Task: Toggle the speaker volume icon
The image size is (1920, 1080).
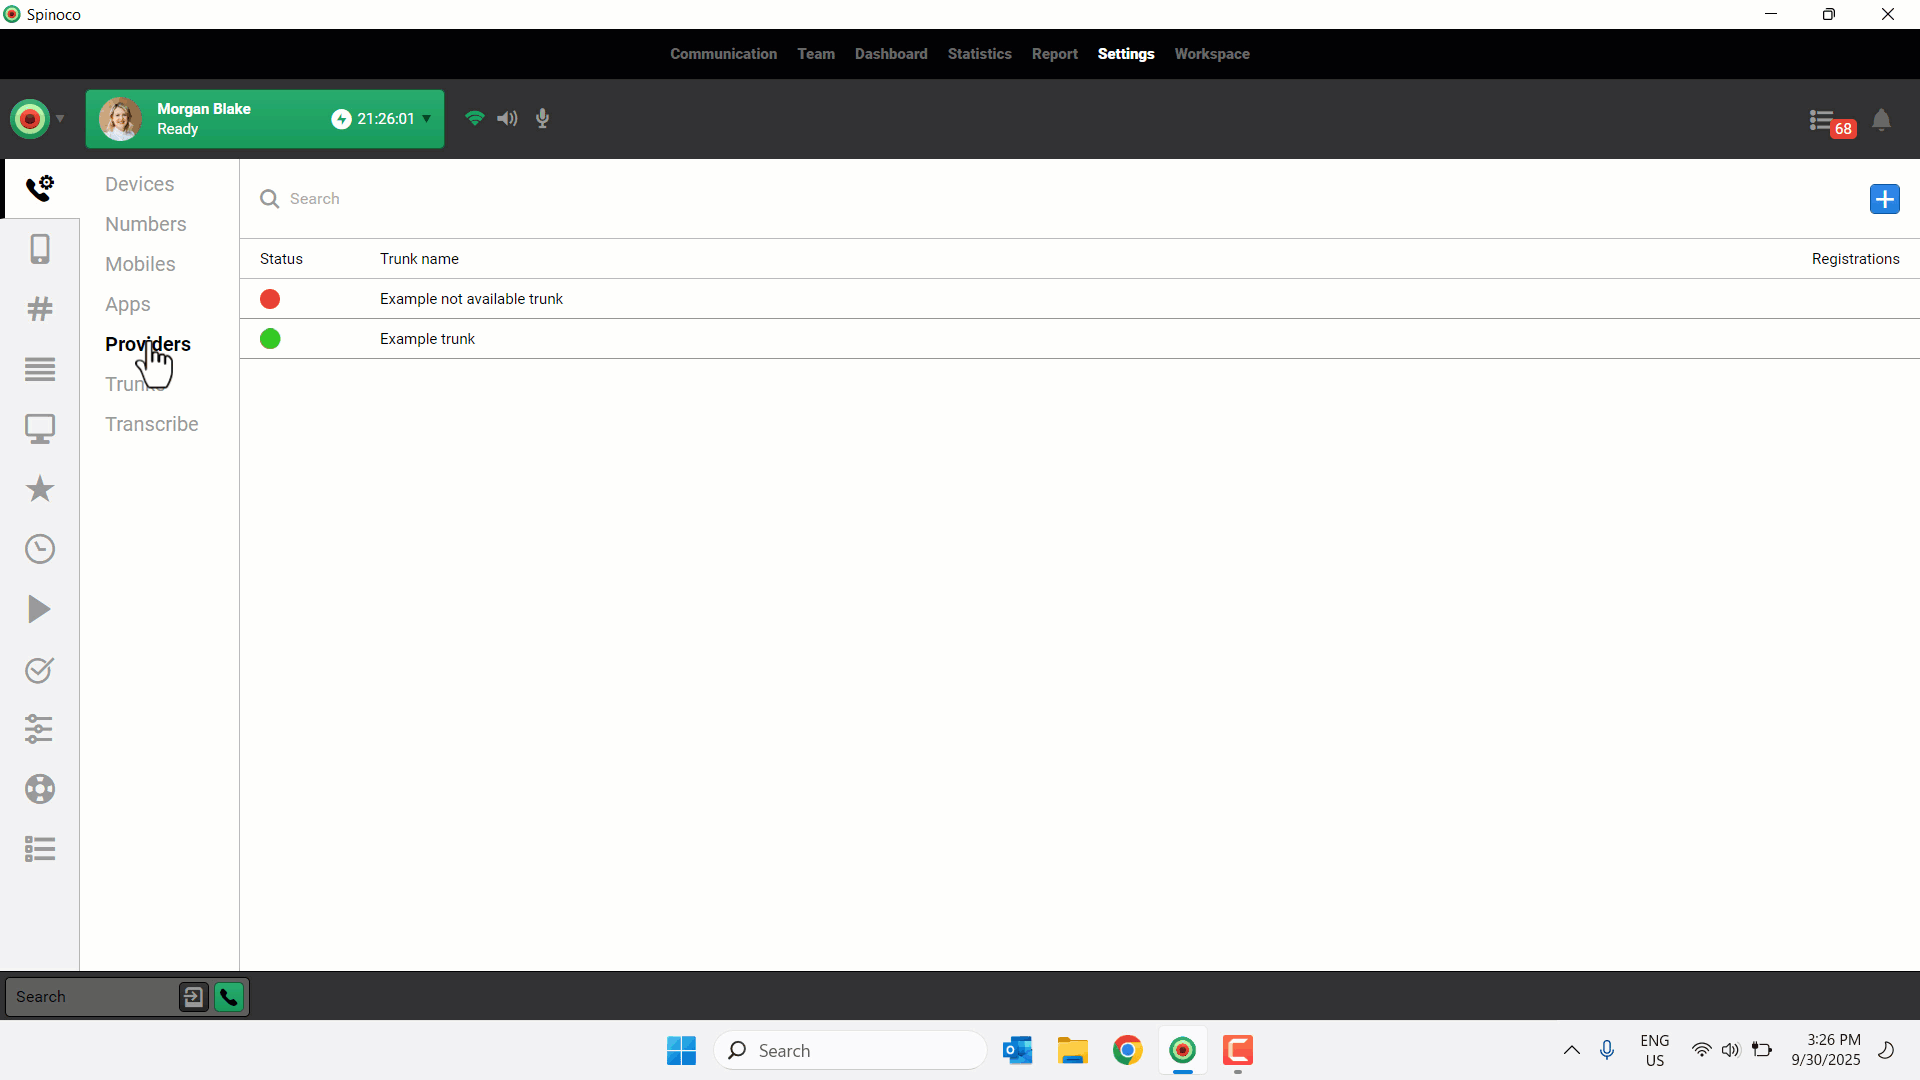Action: tap(508, 119)
